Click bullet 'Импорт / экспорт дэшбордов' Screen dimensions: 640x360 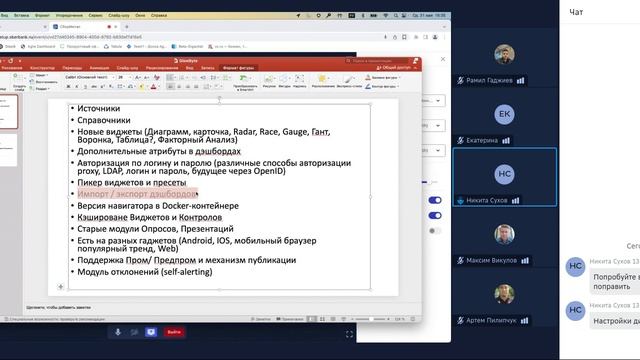[137, 194]
